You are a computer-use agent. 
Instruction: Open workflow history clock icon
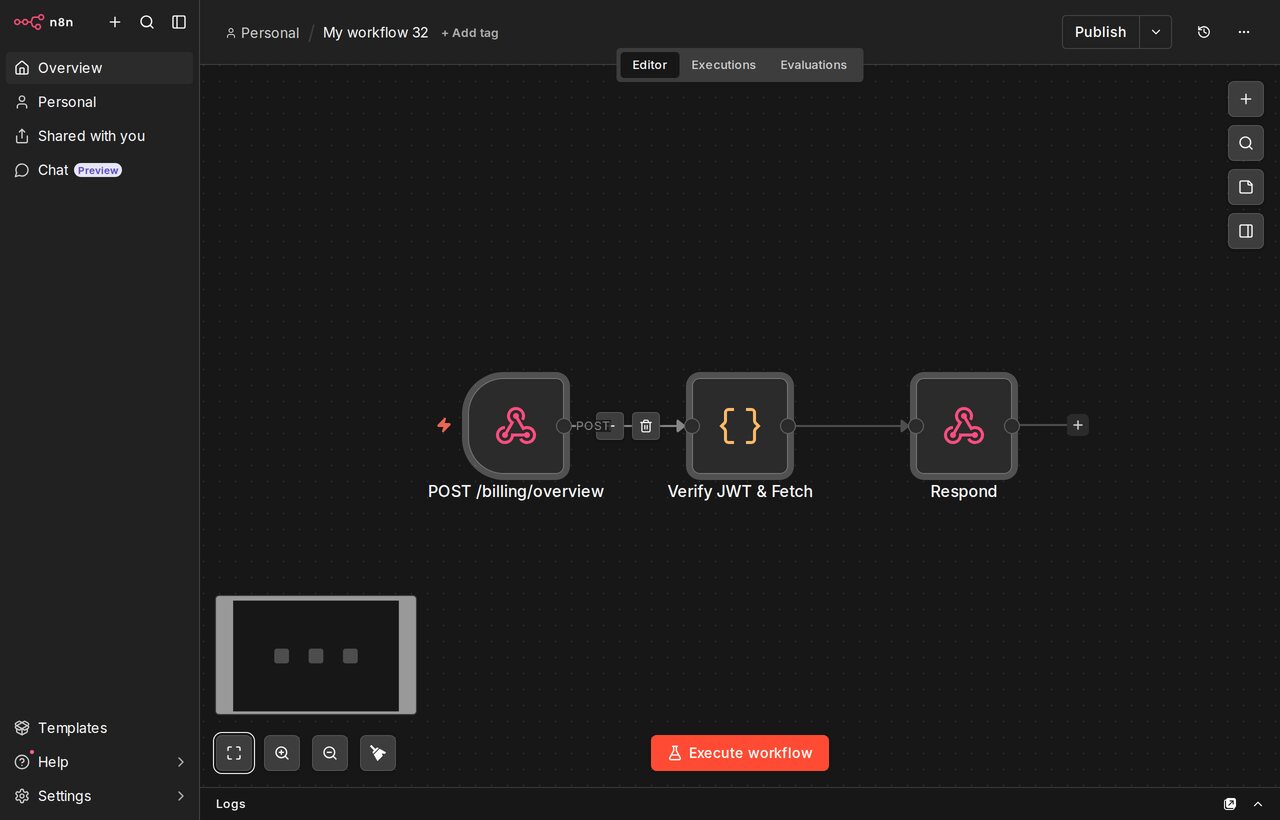1204,32
